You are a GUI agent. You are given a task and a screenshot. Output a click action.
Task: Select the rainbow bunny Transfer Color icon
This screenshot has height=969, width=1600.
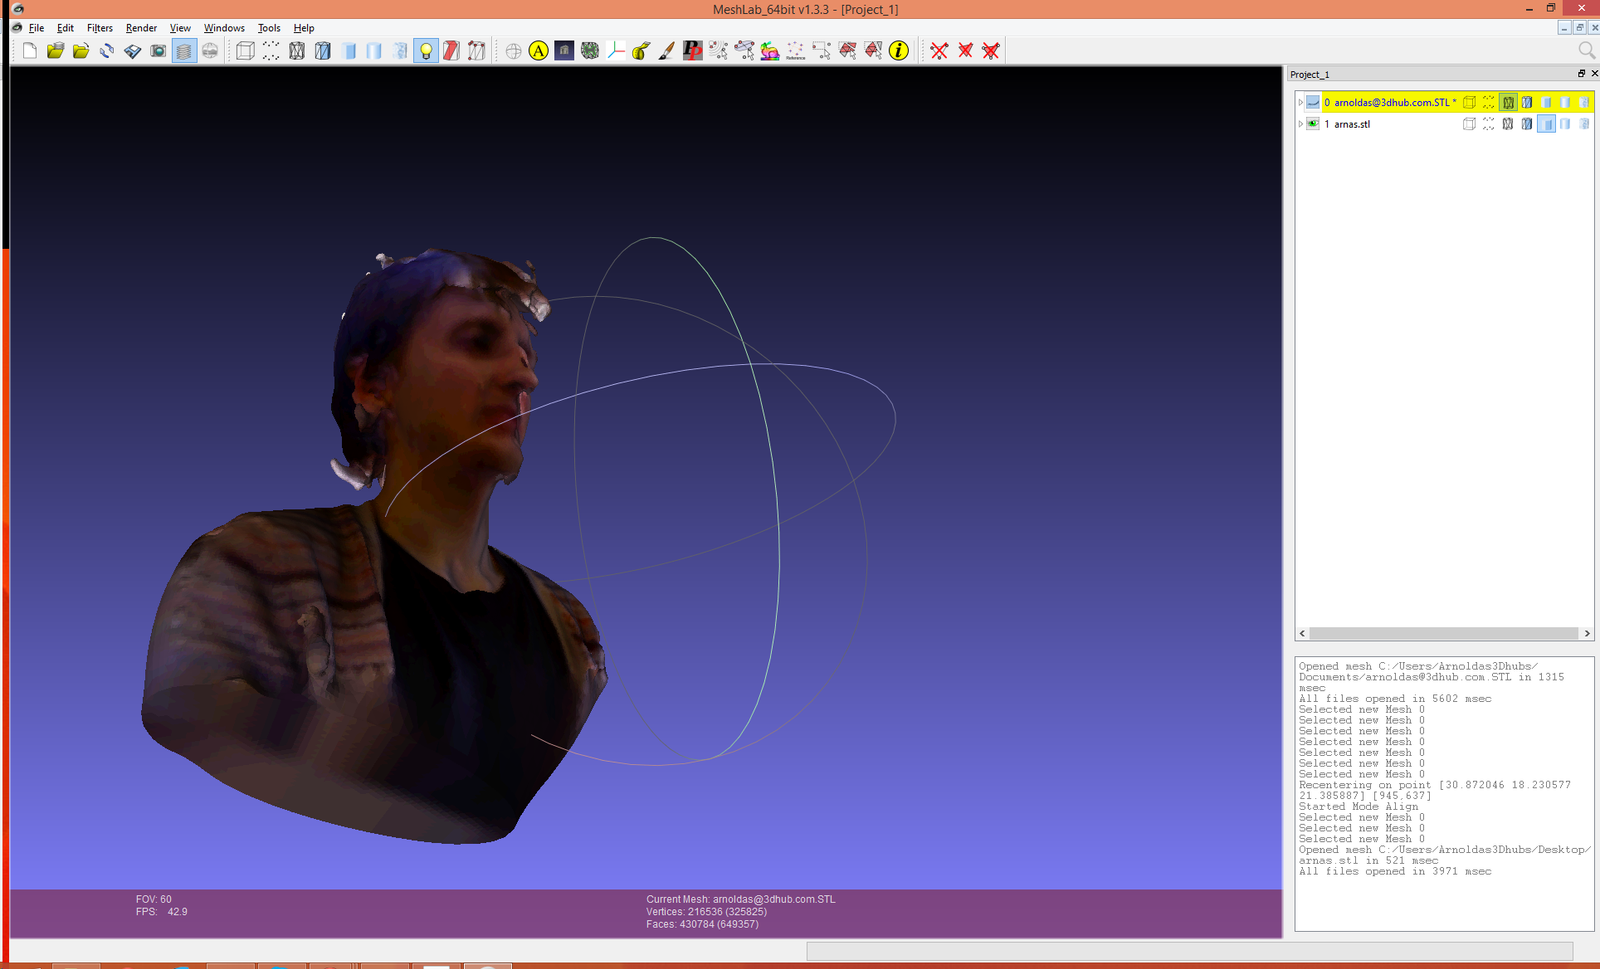click(769, 51)
